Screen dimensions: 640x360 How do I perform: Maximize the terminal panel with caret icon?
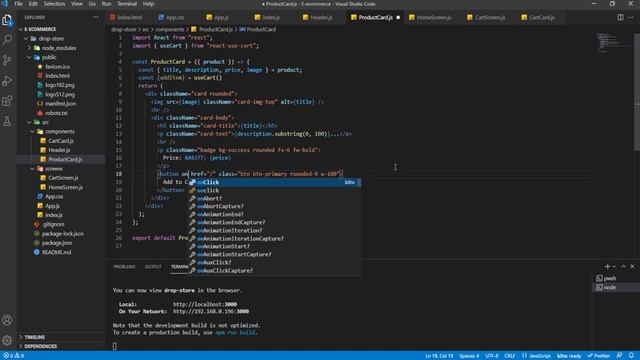[x=623, y=267]
